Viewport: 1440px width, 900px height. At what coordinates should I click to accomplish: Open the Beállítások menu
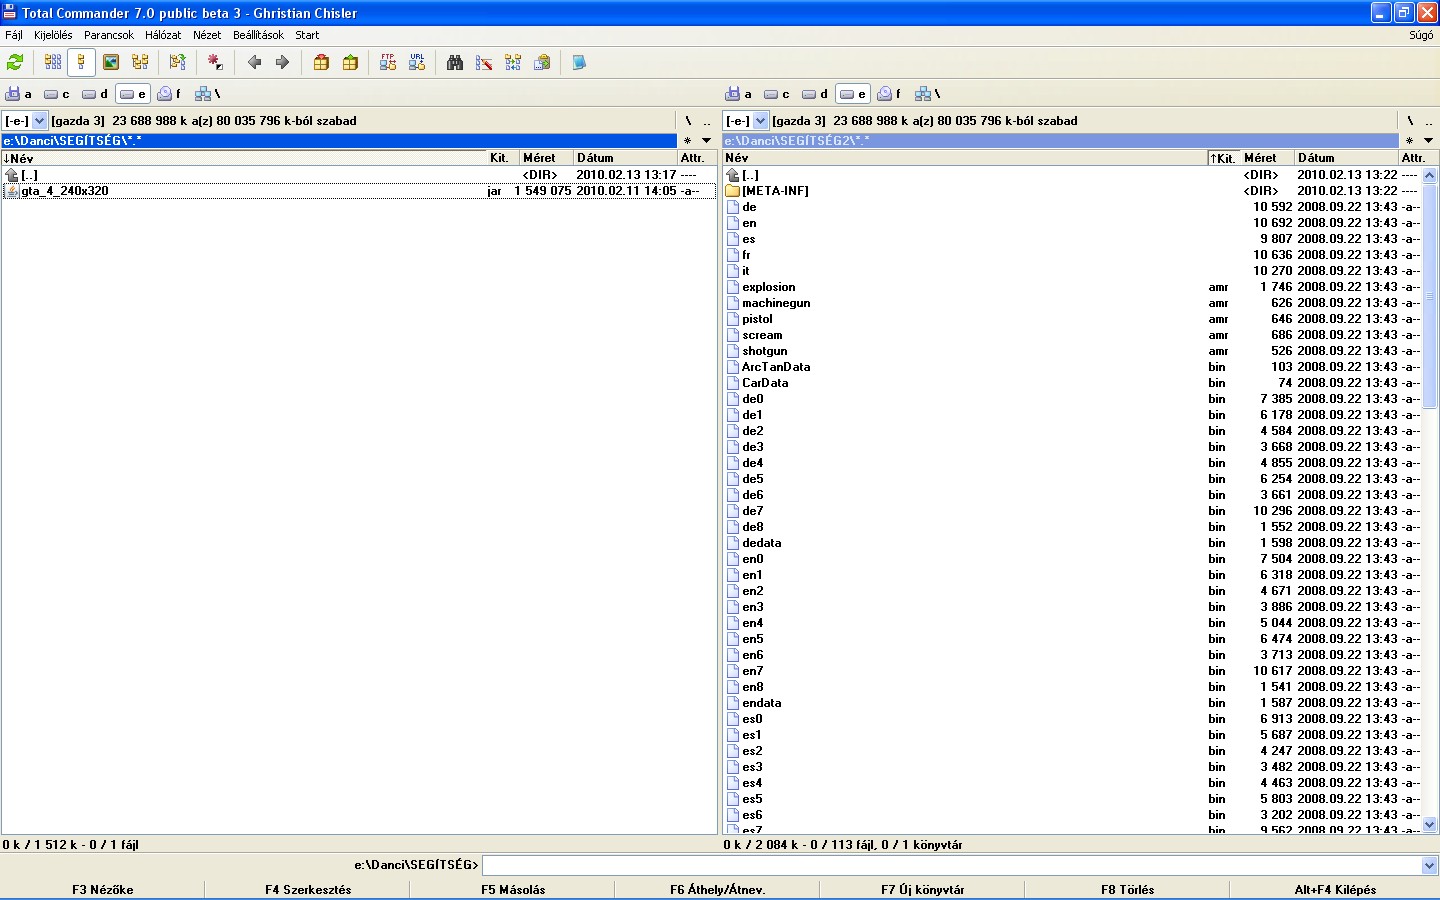tap(258, 35)
